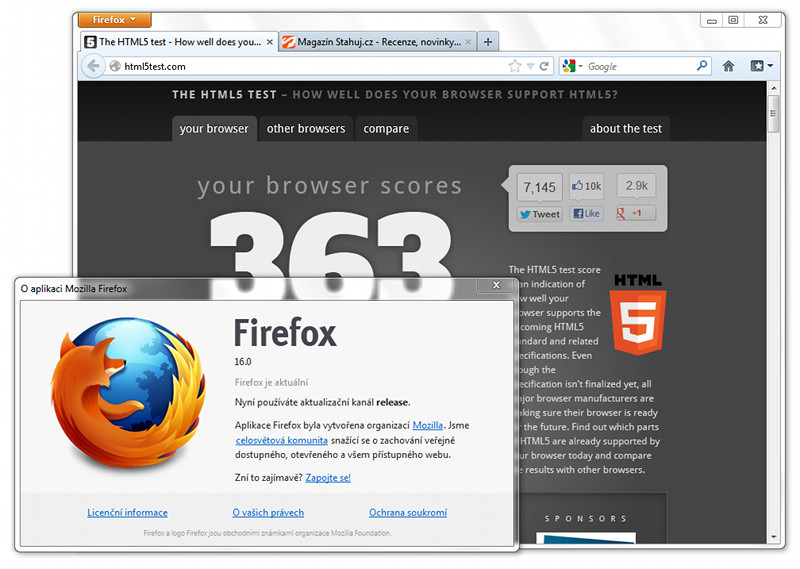Click the 'Zapojte se!' link
Image resolution: width=800 pixels, height=569 pixels.
coord(328,478)
